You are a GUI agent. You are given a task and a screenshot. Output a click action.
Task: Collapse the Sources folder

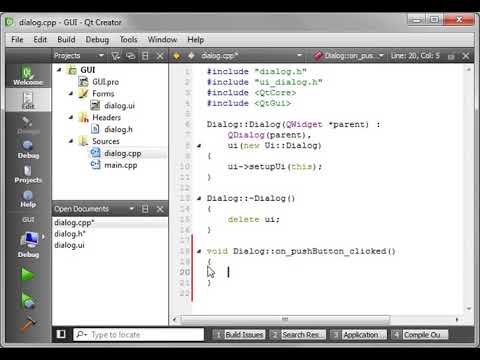point(71,141)
